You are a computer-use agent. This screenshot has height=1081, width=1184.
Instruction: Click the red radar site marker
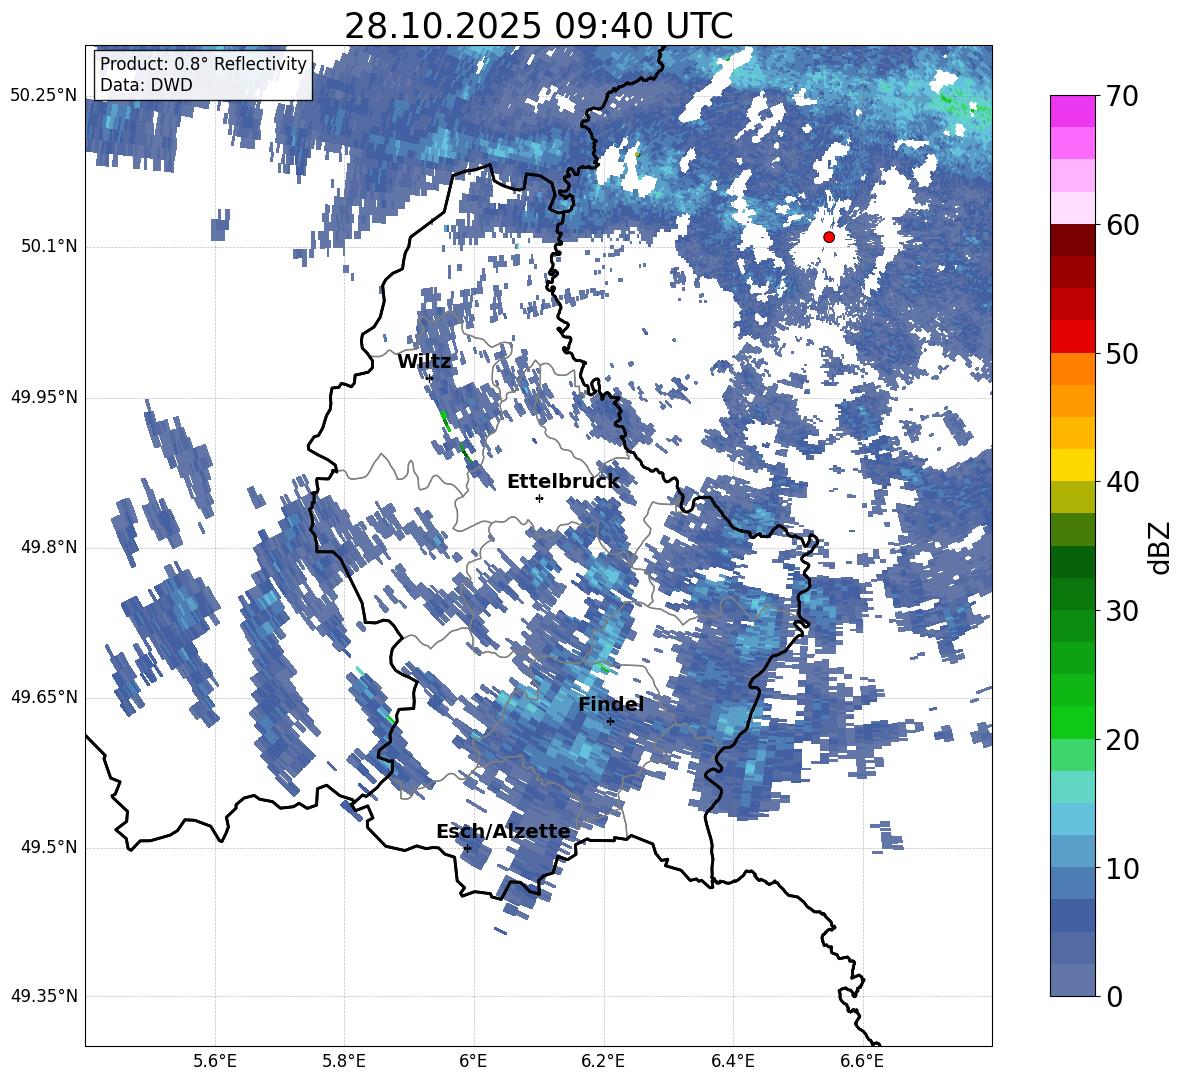(x=828, y=237)
